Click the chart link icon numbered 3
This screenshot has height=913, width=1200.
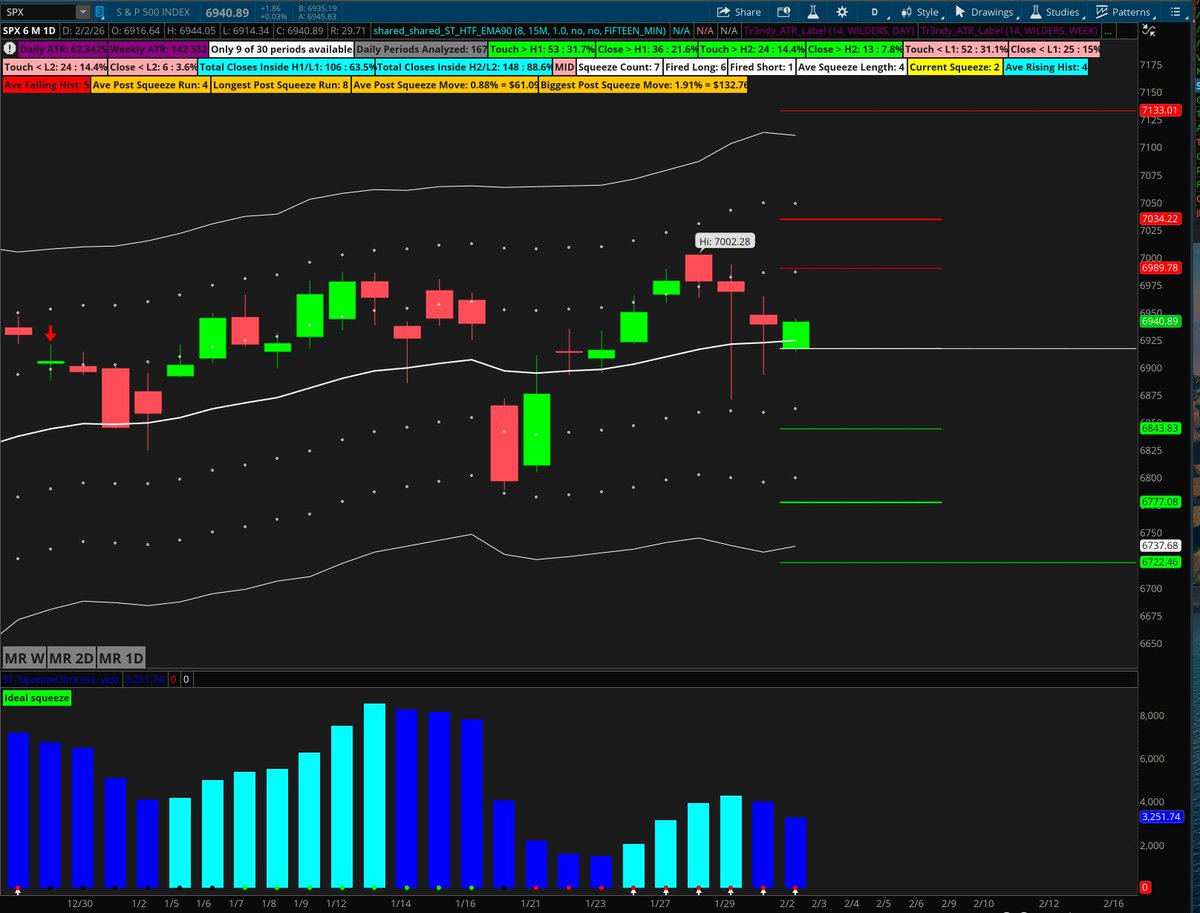99,11
